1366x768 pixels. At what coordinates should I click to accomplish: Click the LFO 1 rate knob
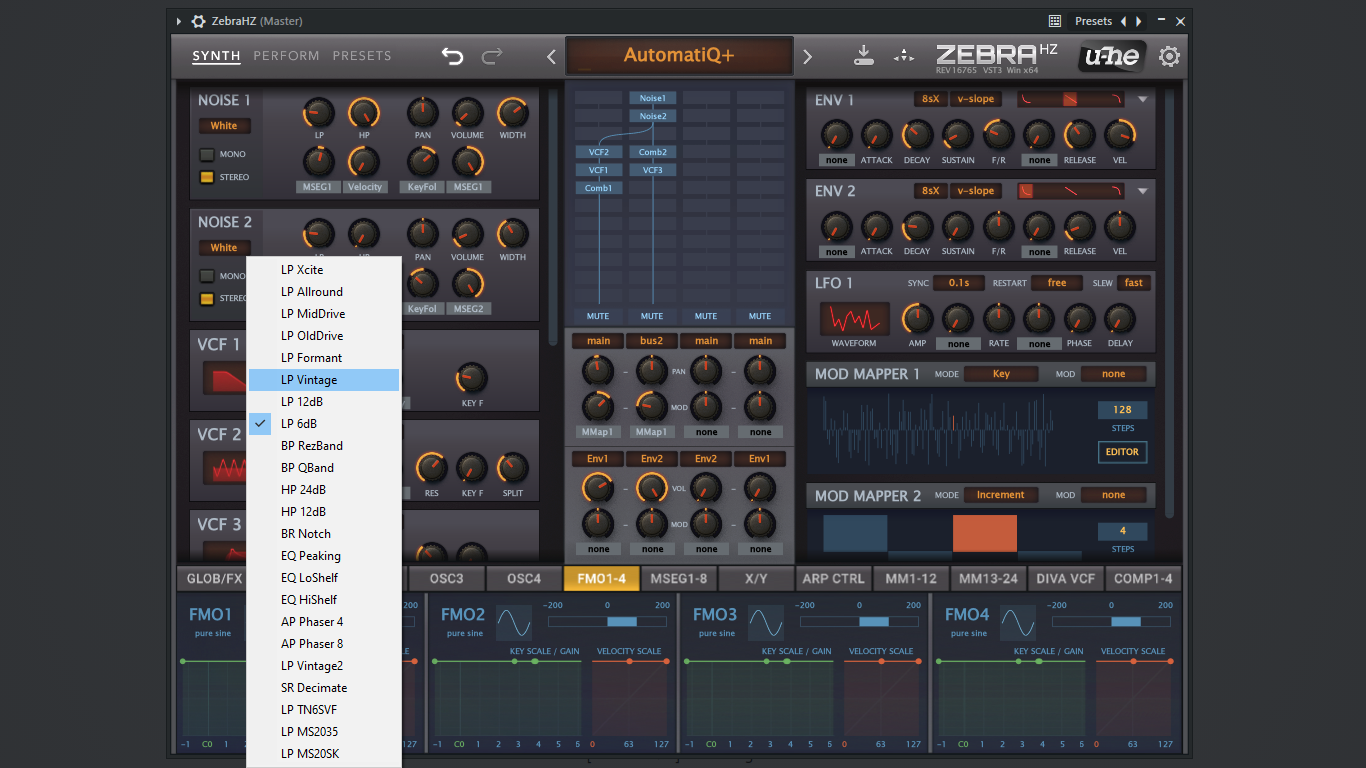pos(998,319)
